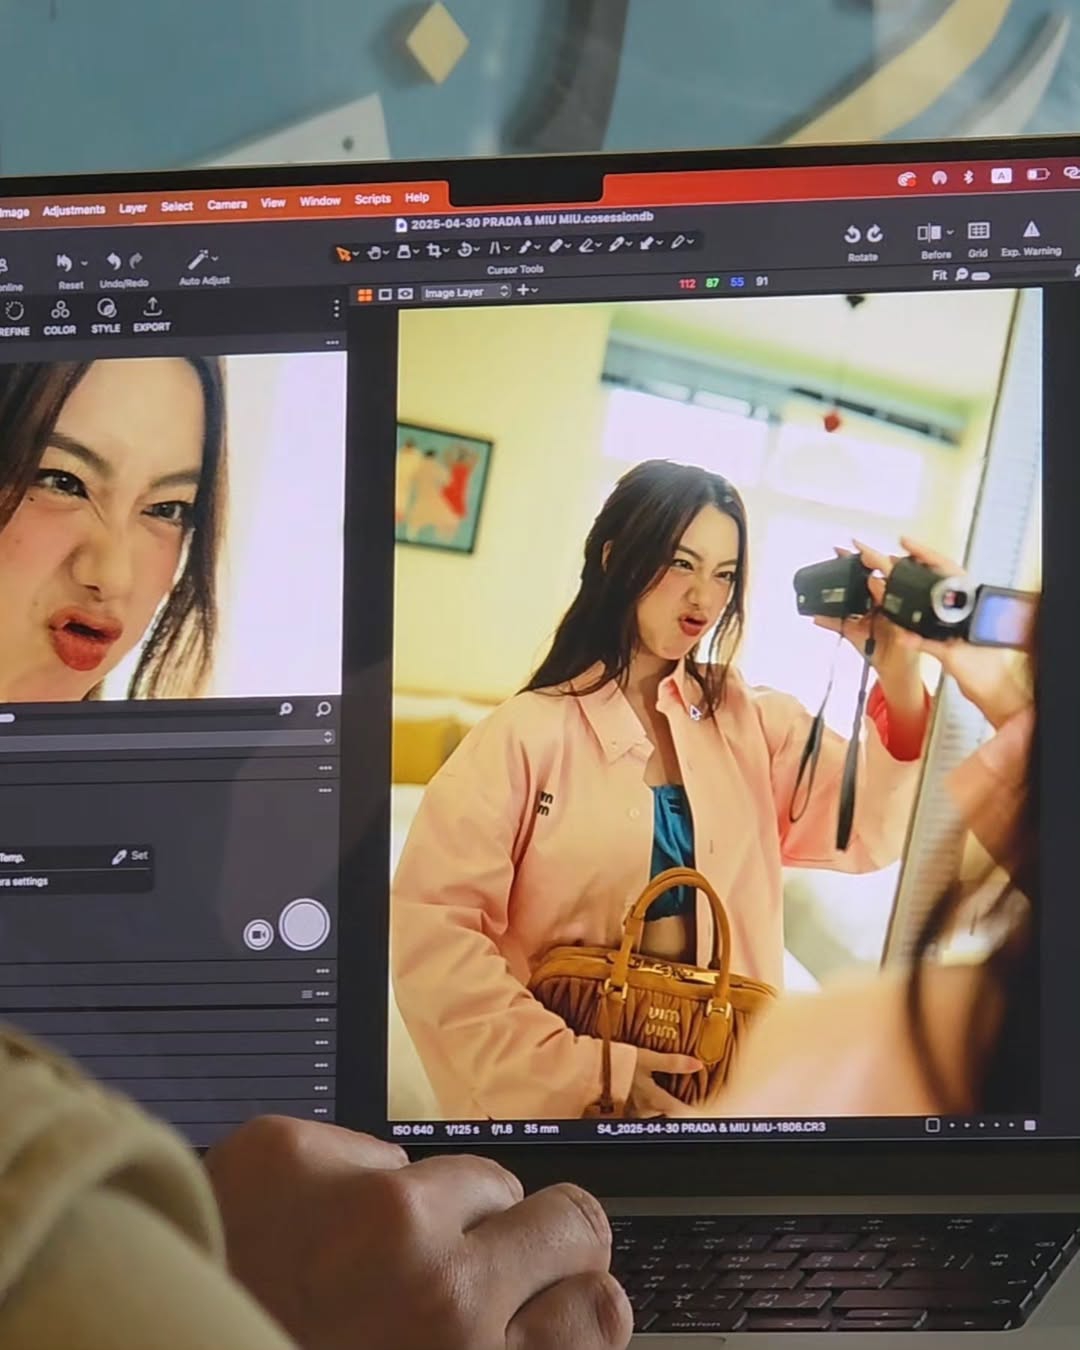1080x1350 pixels.
Task: Apply Auto Adjust with the magic wand
Action: tap(197, 259)
